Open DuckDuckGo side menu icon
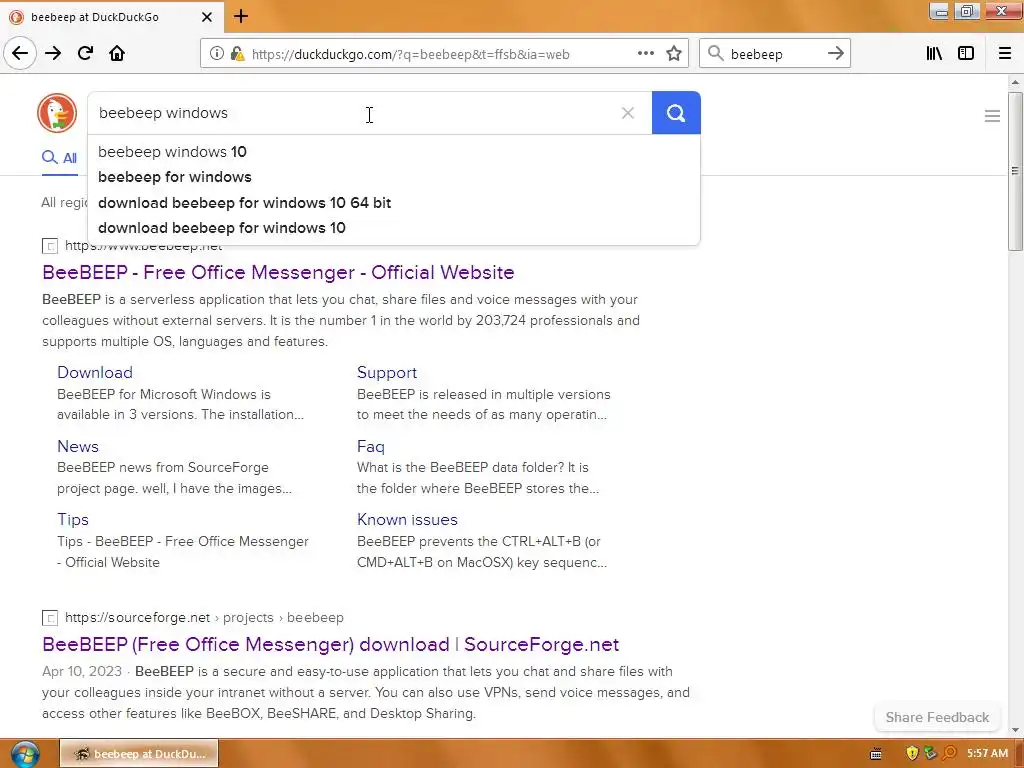1024x768 pixels. click(x=992, y=116)
